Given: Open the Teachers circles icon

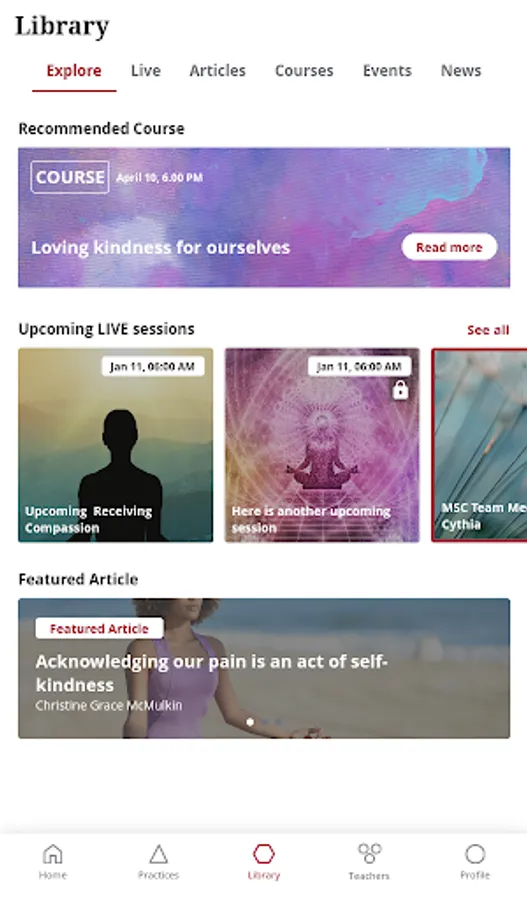Looking at the screenshot, I should coord(369,853).
